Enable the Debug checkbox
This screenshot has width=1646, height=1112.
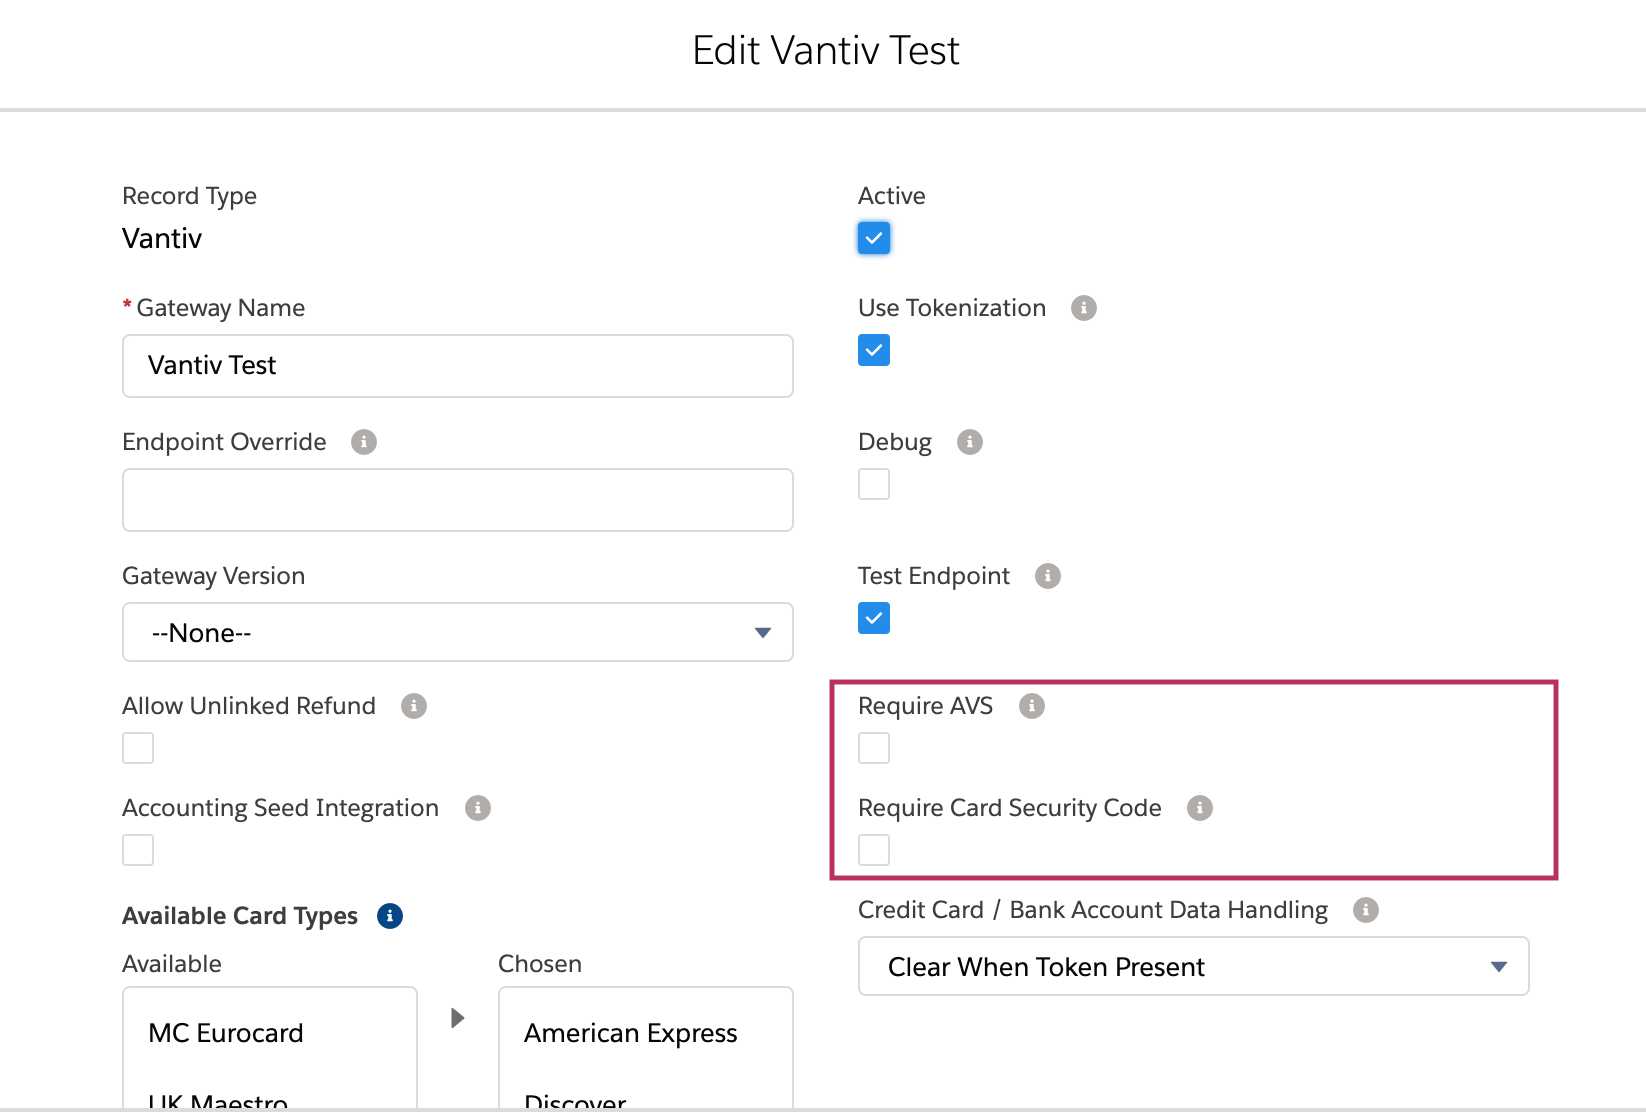(x=874, y=484)
